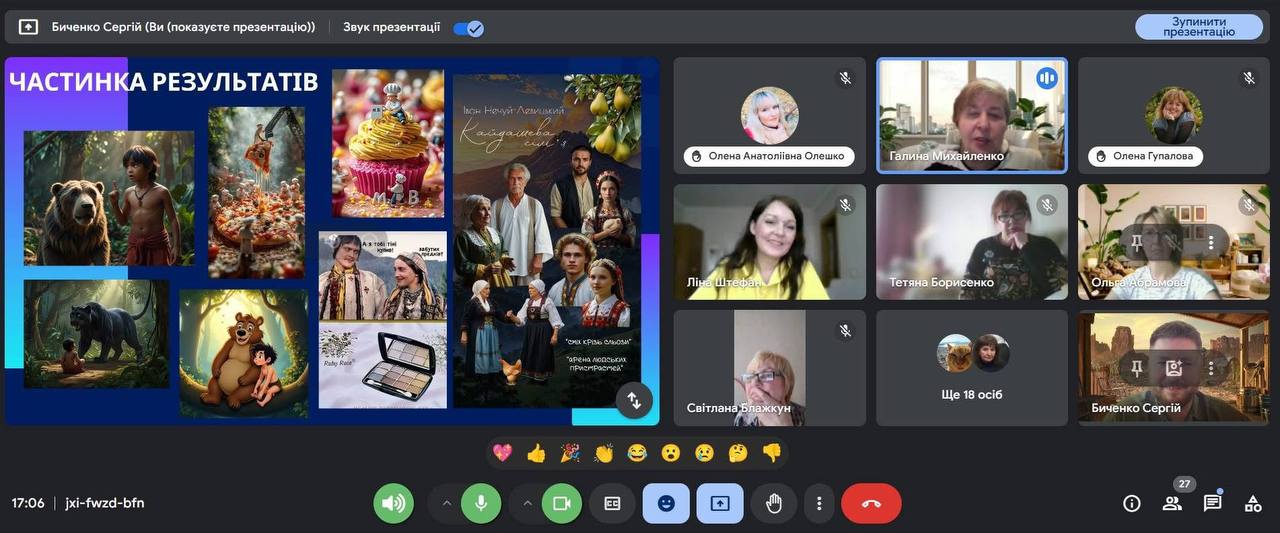Screen dimensions: 1280x533
Task: Expand microphone audio settings arrow
Action: pyautogui.click(x=446, y=503)
